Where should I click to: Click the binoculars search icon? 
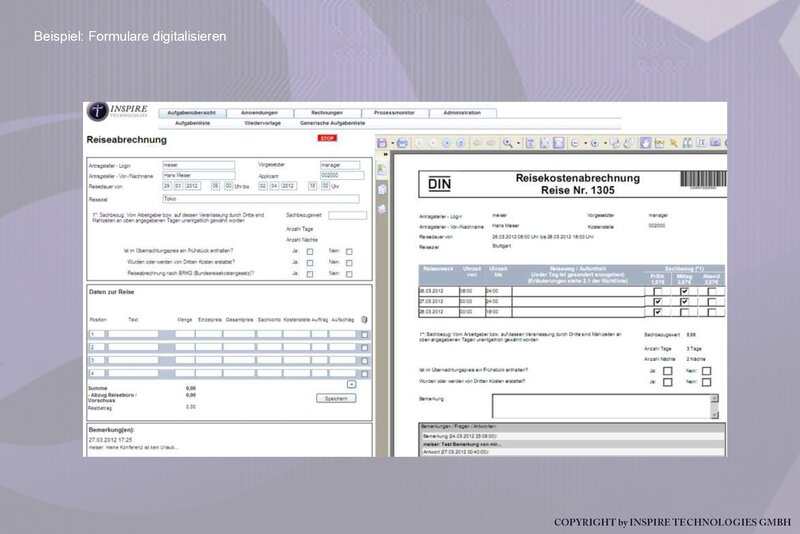(688, 143)
